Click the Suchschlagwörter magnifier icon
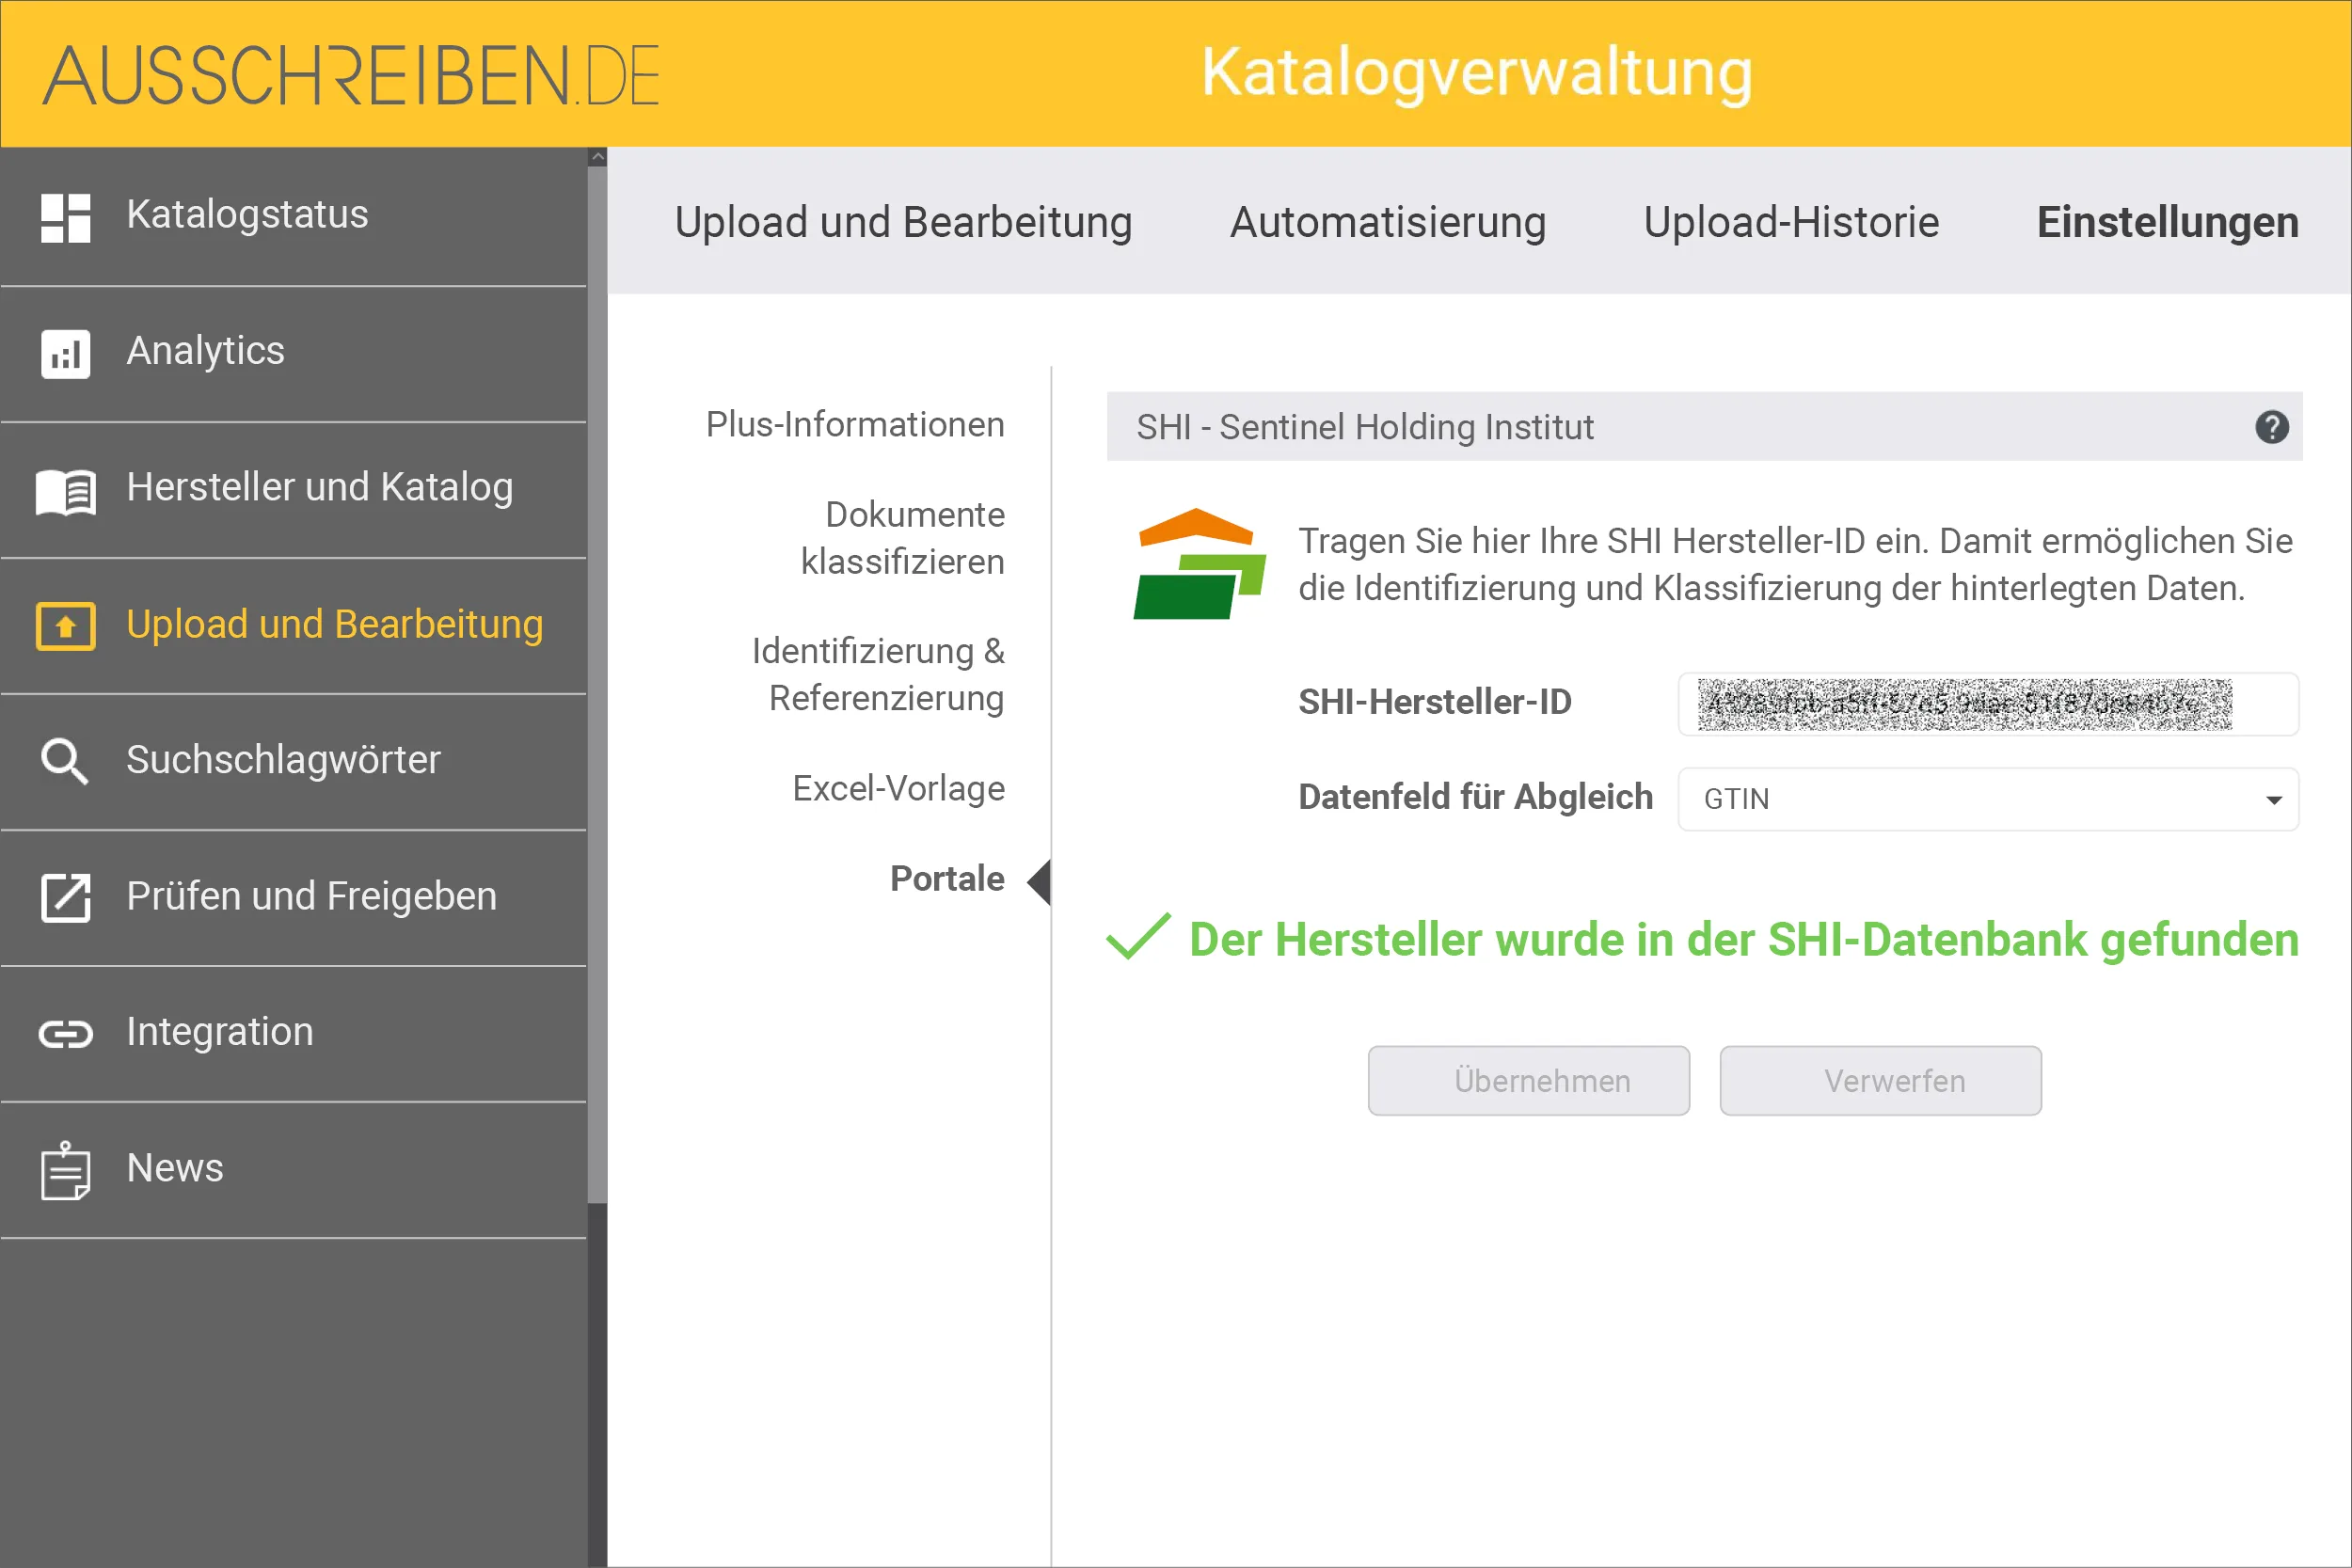 click(x=64, y=762)
